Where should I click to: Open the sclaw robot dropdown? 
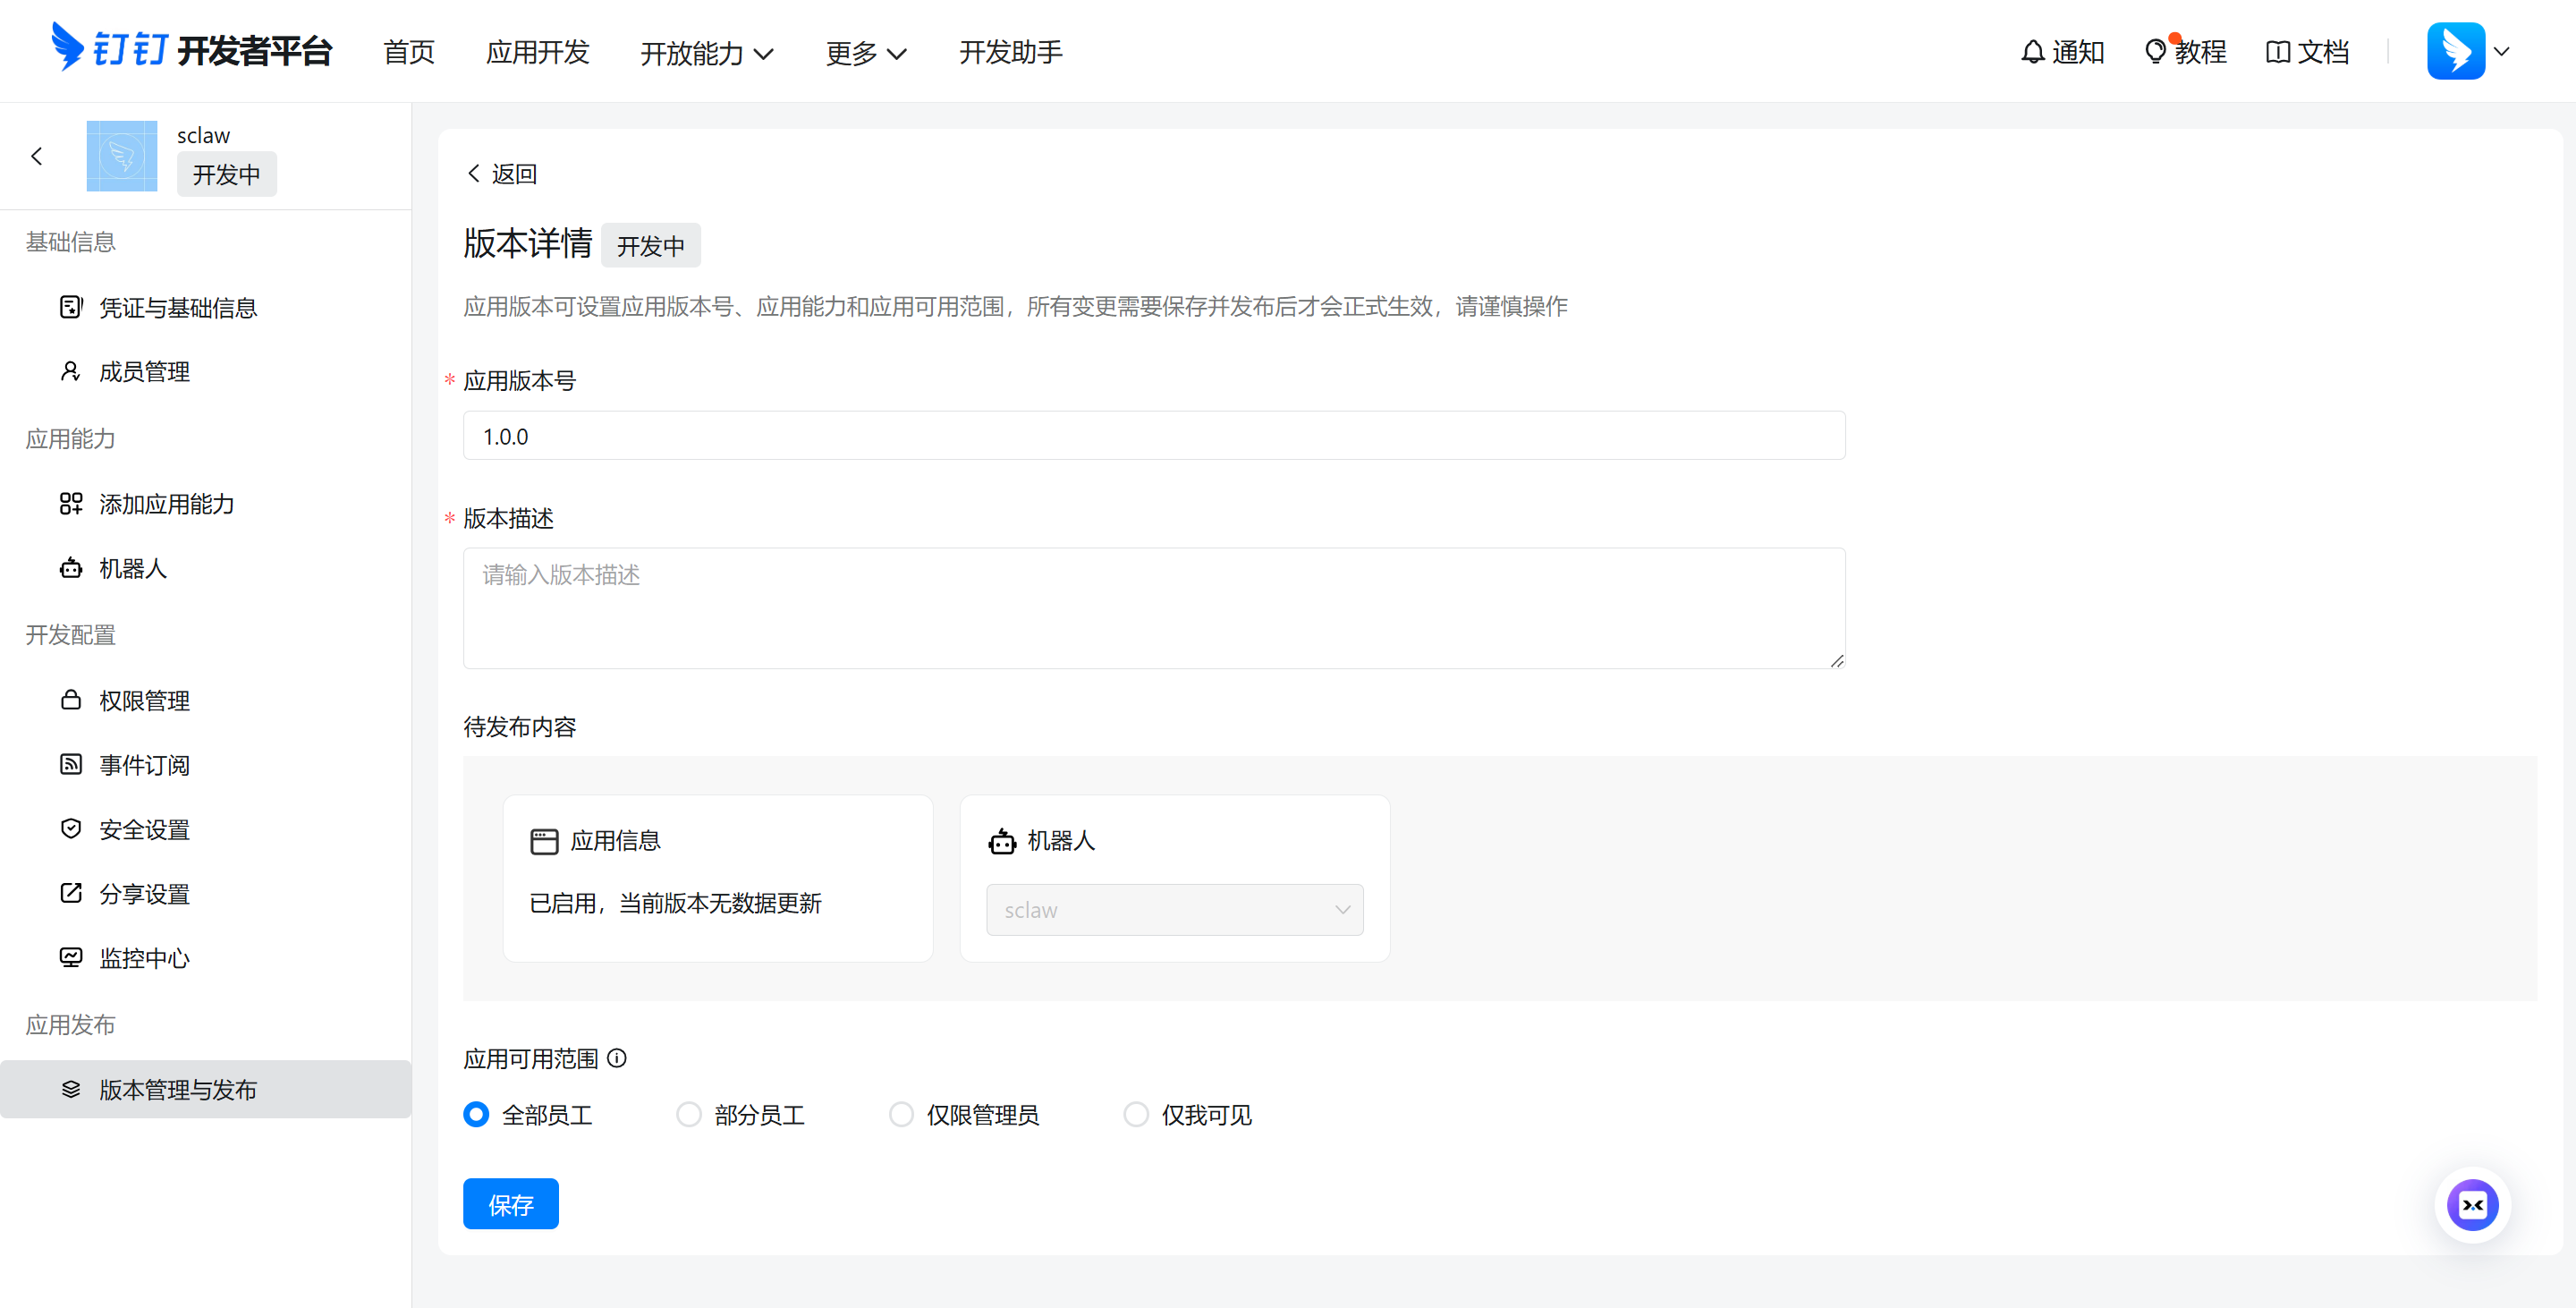point(1174,910)
